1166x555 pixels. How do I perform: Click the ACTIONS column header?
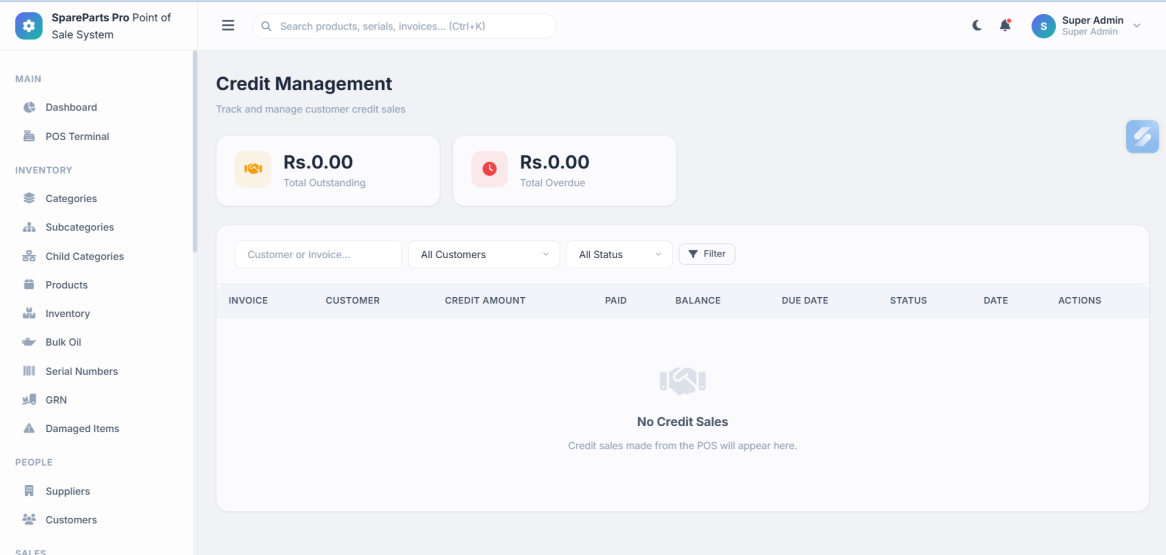point(1080,301)
